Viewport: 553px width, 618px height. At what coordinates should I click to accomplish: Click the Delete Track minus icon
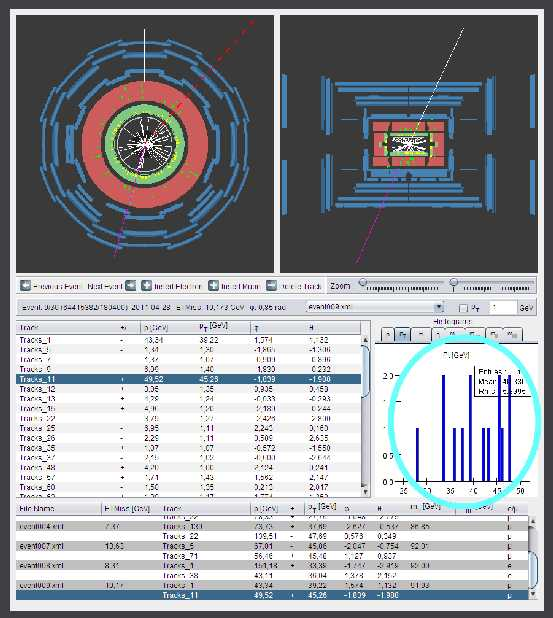[271, 286]
